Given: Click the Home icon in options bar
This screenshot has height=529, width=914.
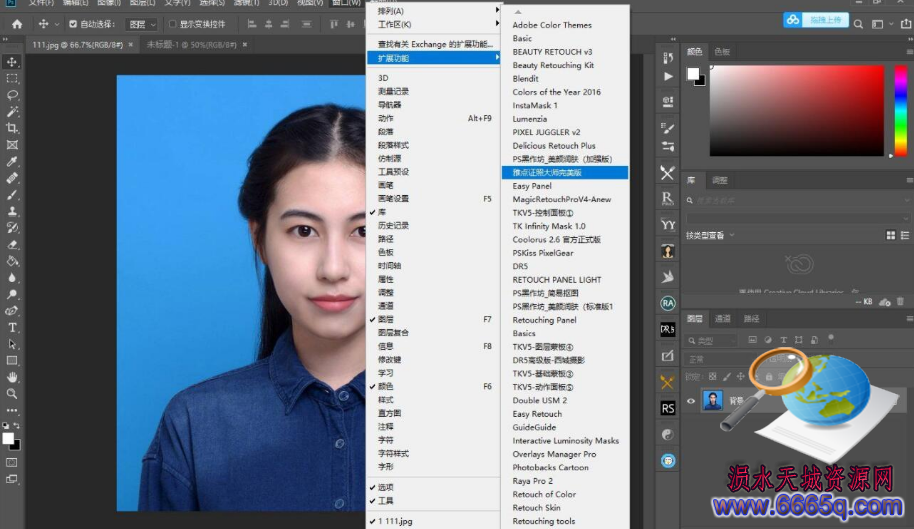Looking at the screenshot, I should pyautogui.click(x=17, y=24).
